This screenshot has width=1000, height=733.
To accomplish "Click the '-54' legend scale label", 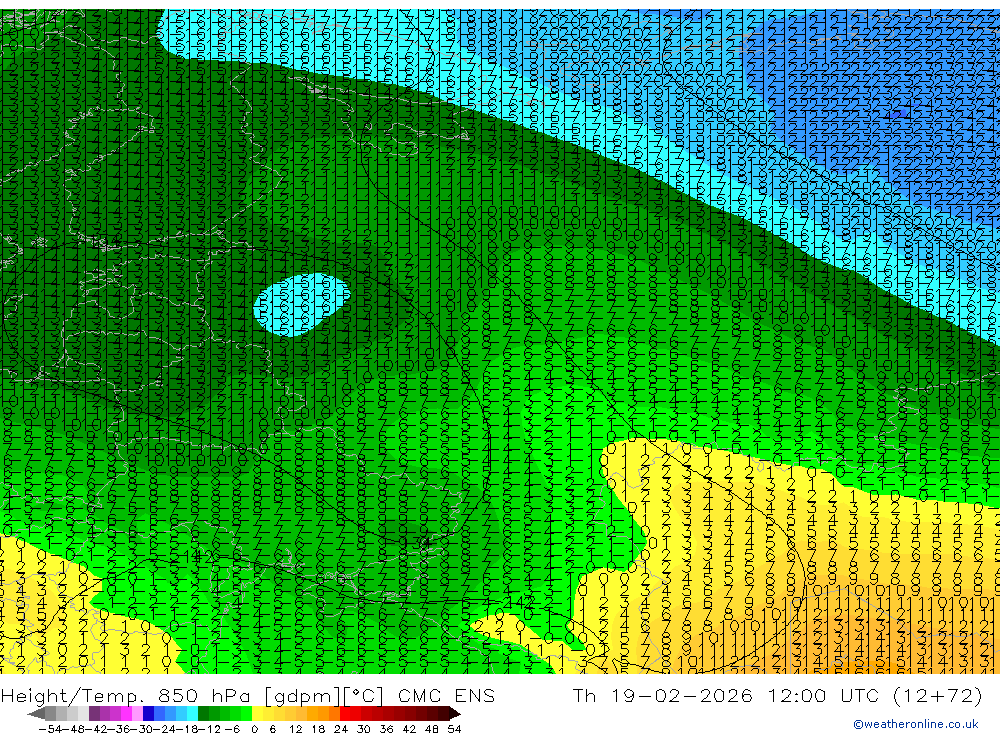I will (x=50, y=729).
